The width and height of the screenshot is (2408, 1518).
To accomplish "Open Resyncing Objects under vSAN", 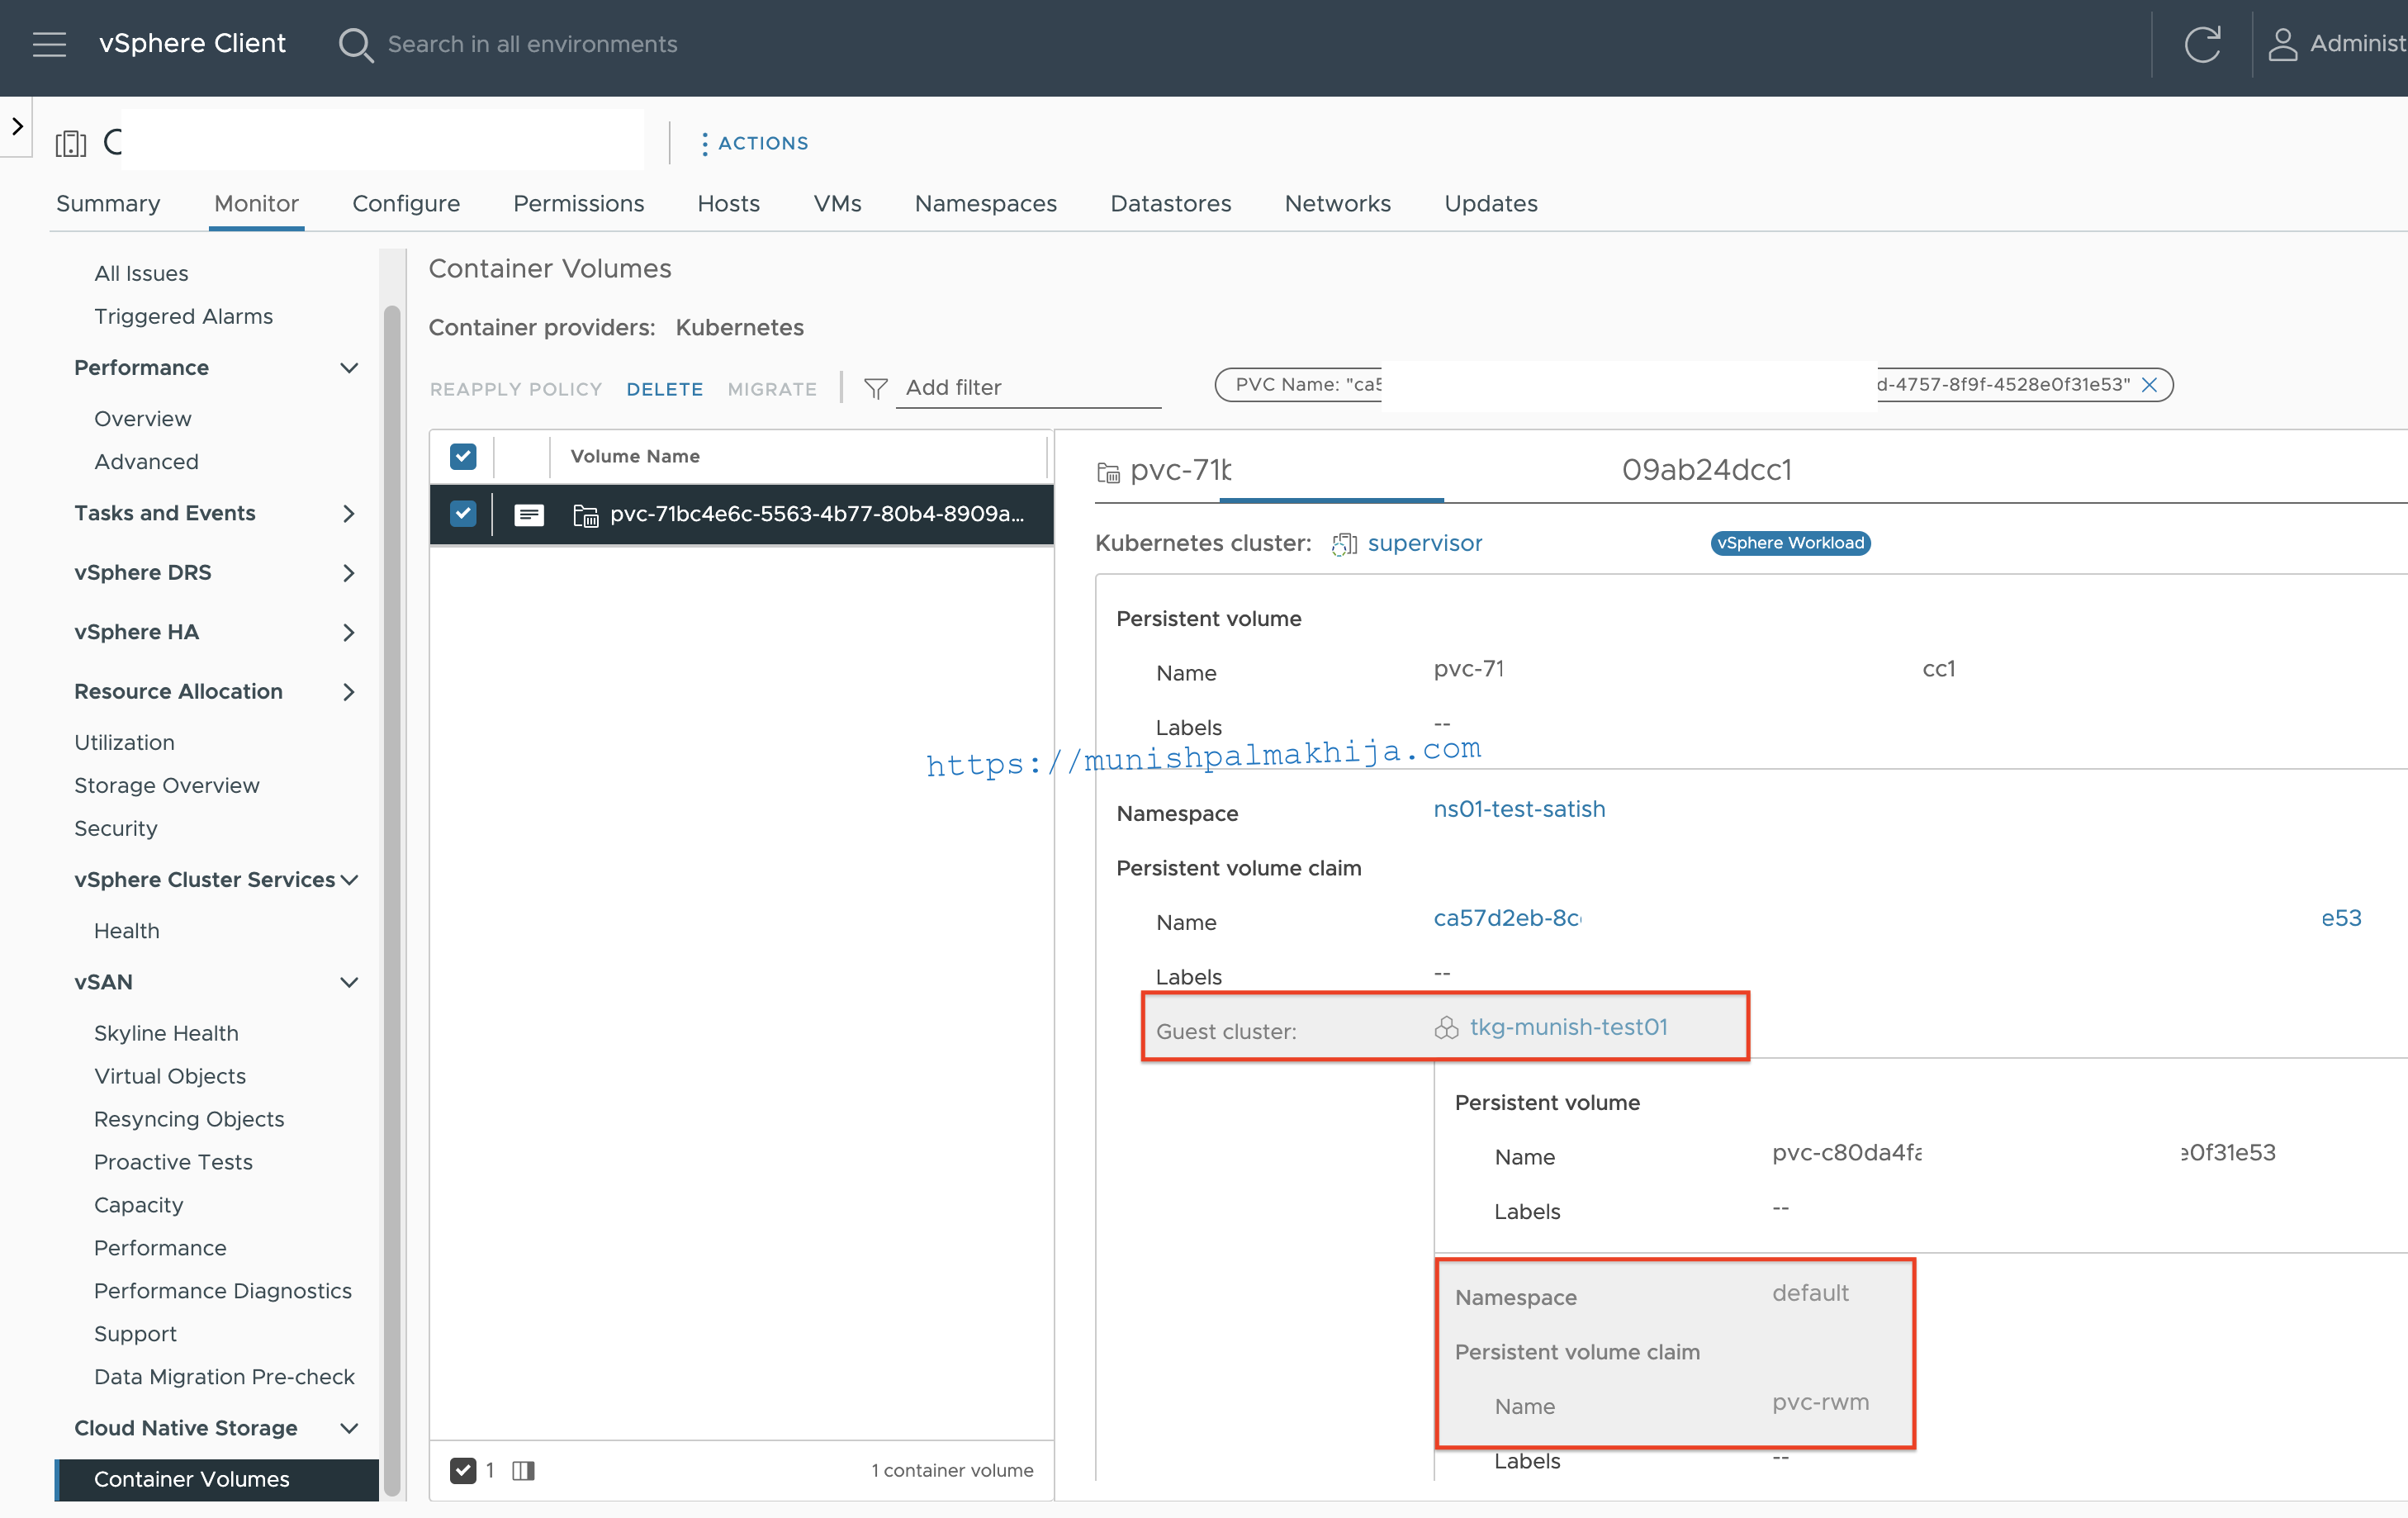I will 189,1119.
